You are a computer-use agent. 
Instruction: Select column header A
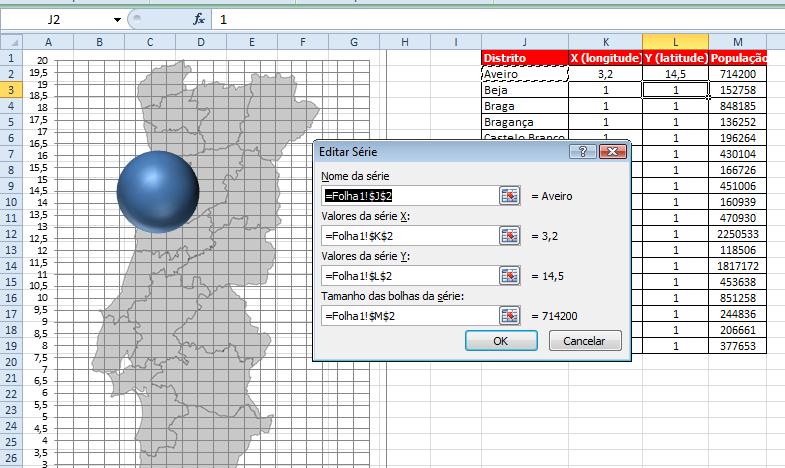point(48,42)
